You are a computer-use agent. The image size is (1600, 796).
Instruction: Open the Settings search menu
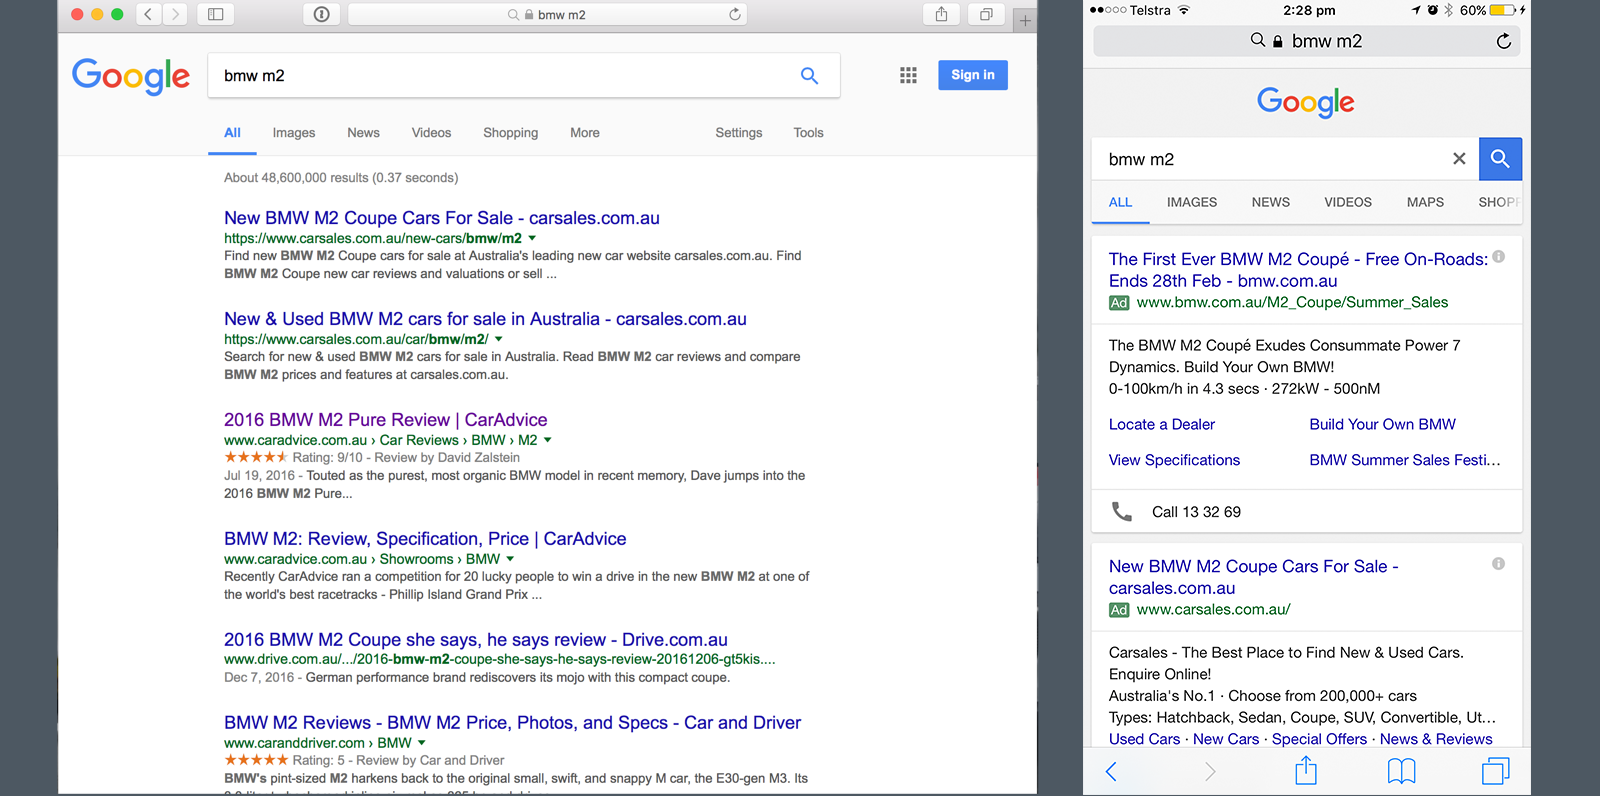pyautogui.click(x=739, y=133)
